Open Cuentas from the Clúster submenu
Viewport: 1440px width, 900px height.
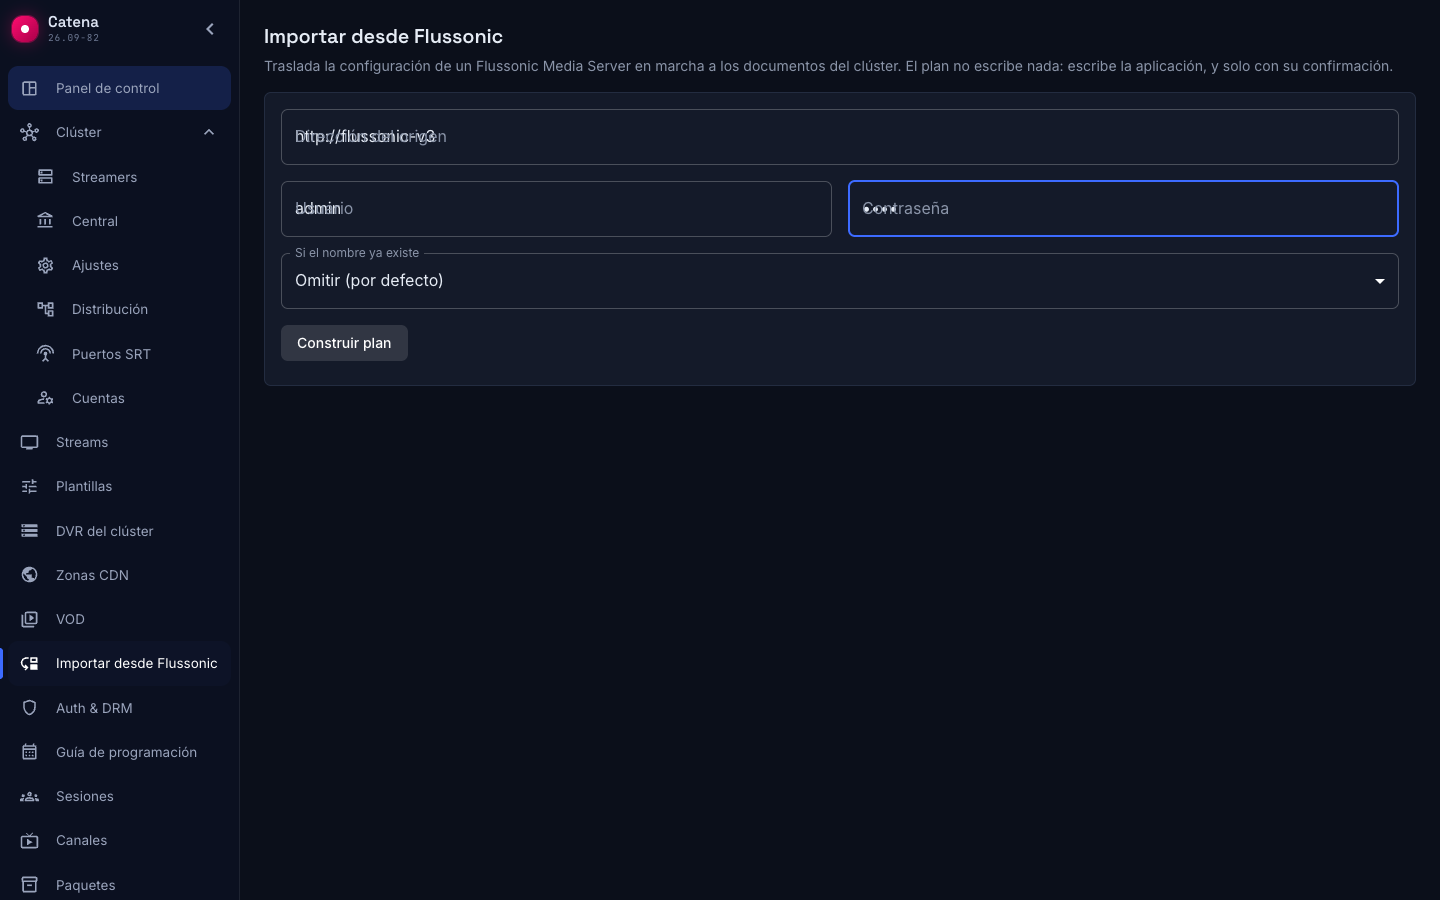pos(119,398)
